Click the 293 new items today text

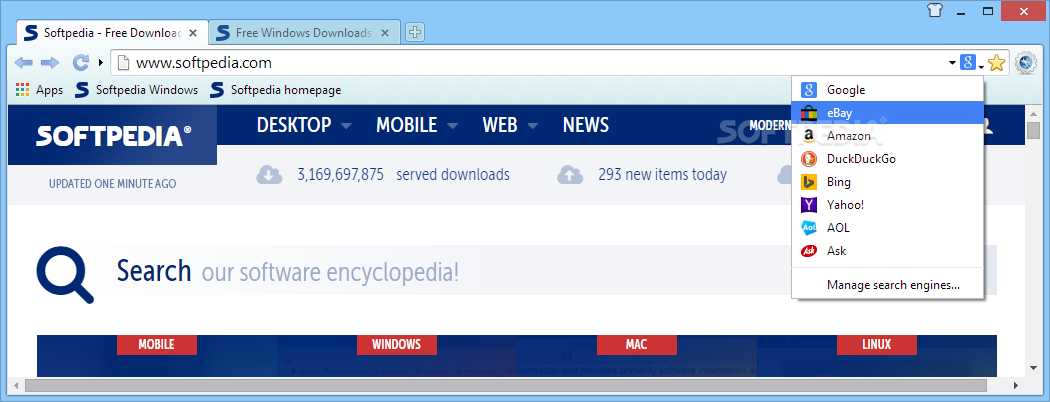662,175
